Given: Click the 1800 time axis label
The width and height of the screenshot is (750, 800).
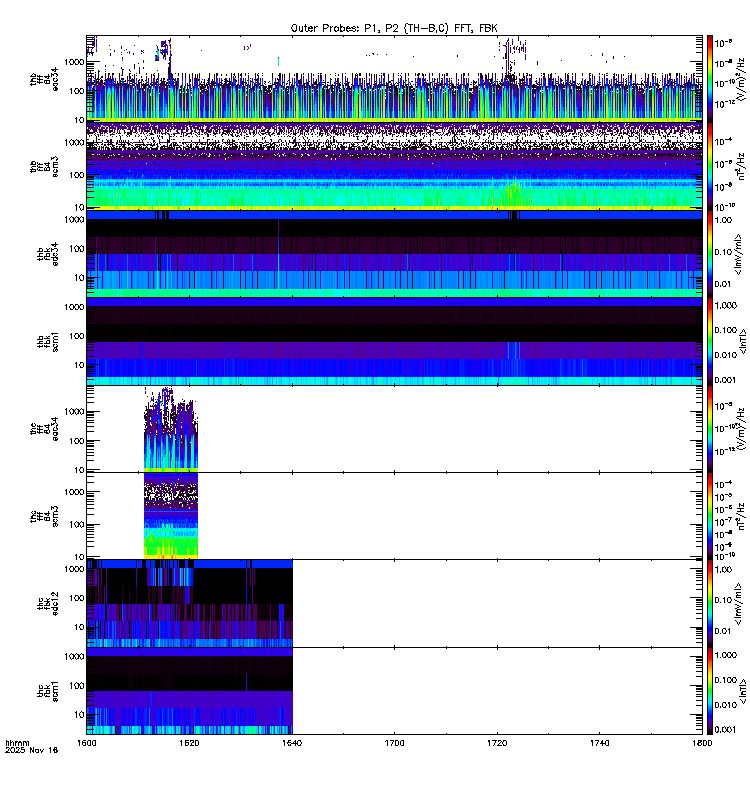Looking at the screenshot, I should (x=702, y=743).
